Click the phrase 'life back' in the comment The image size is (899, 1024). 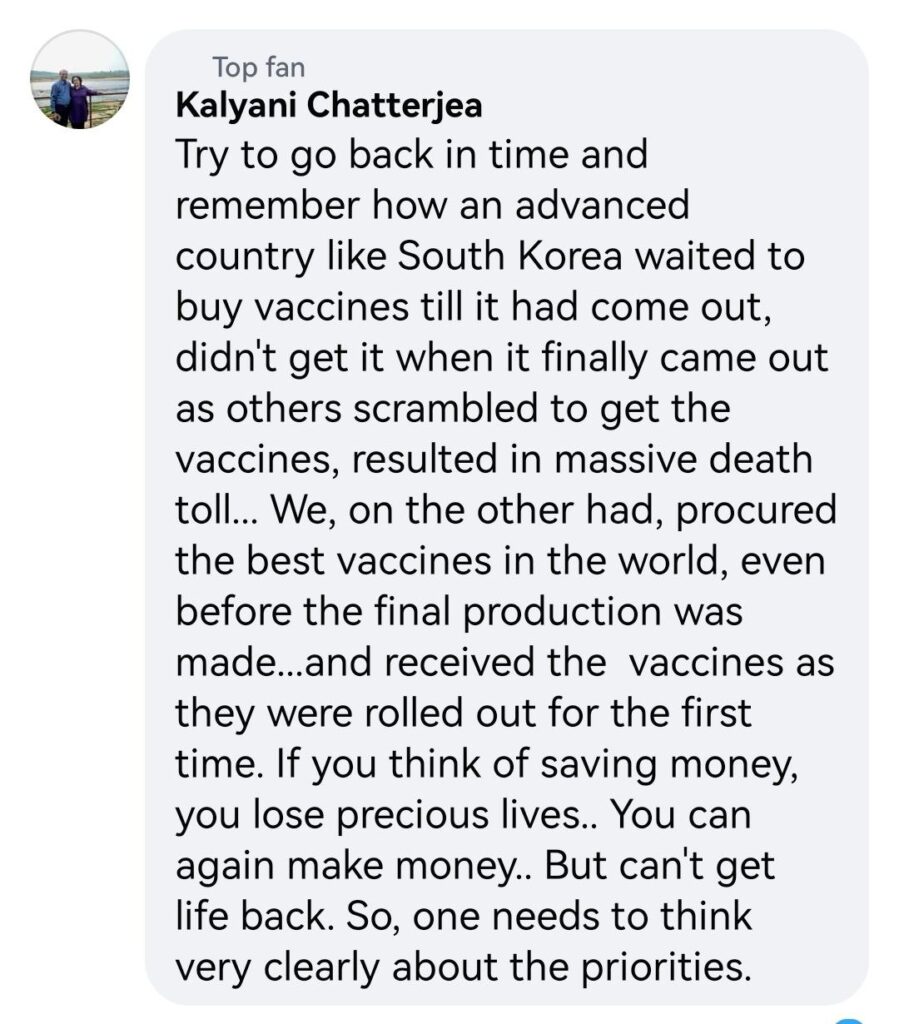[x=251, y=916]
